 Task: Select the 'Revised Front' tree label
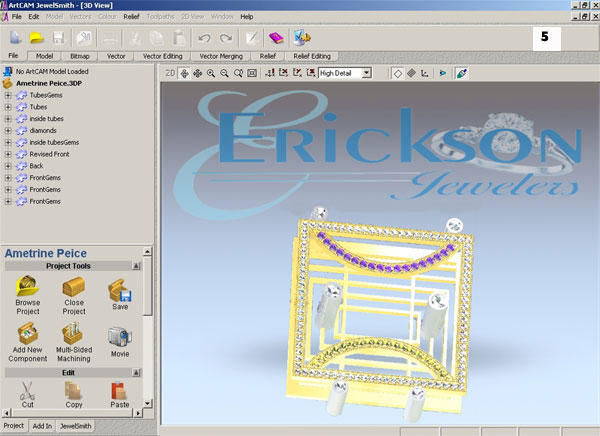(49, 154)
